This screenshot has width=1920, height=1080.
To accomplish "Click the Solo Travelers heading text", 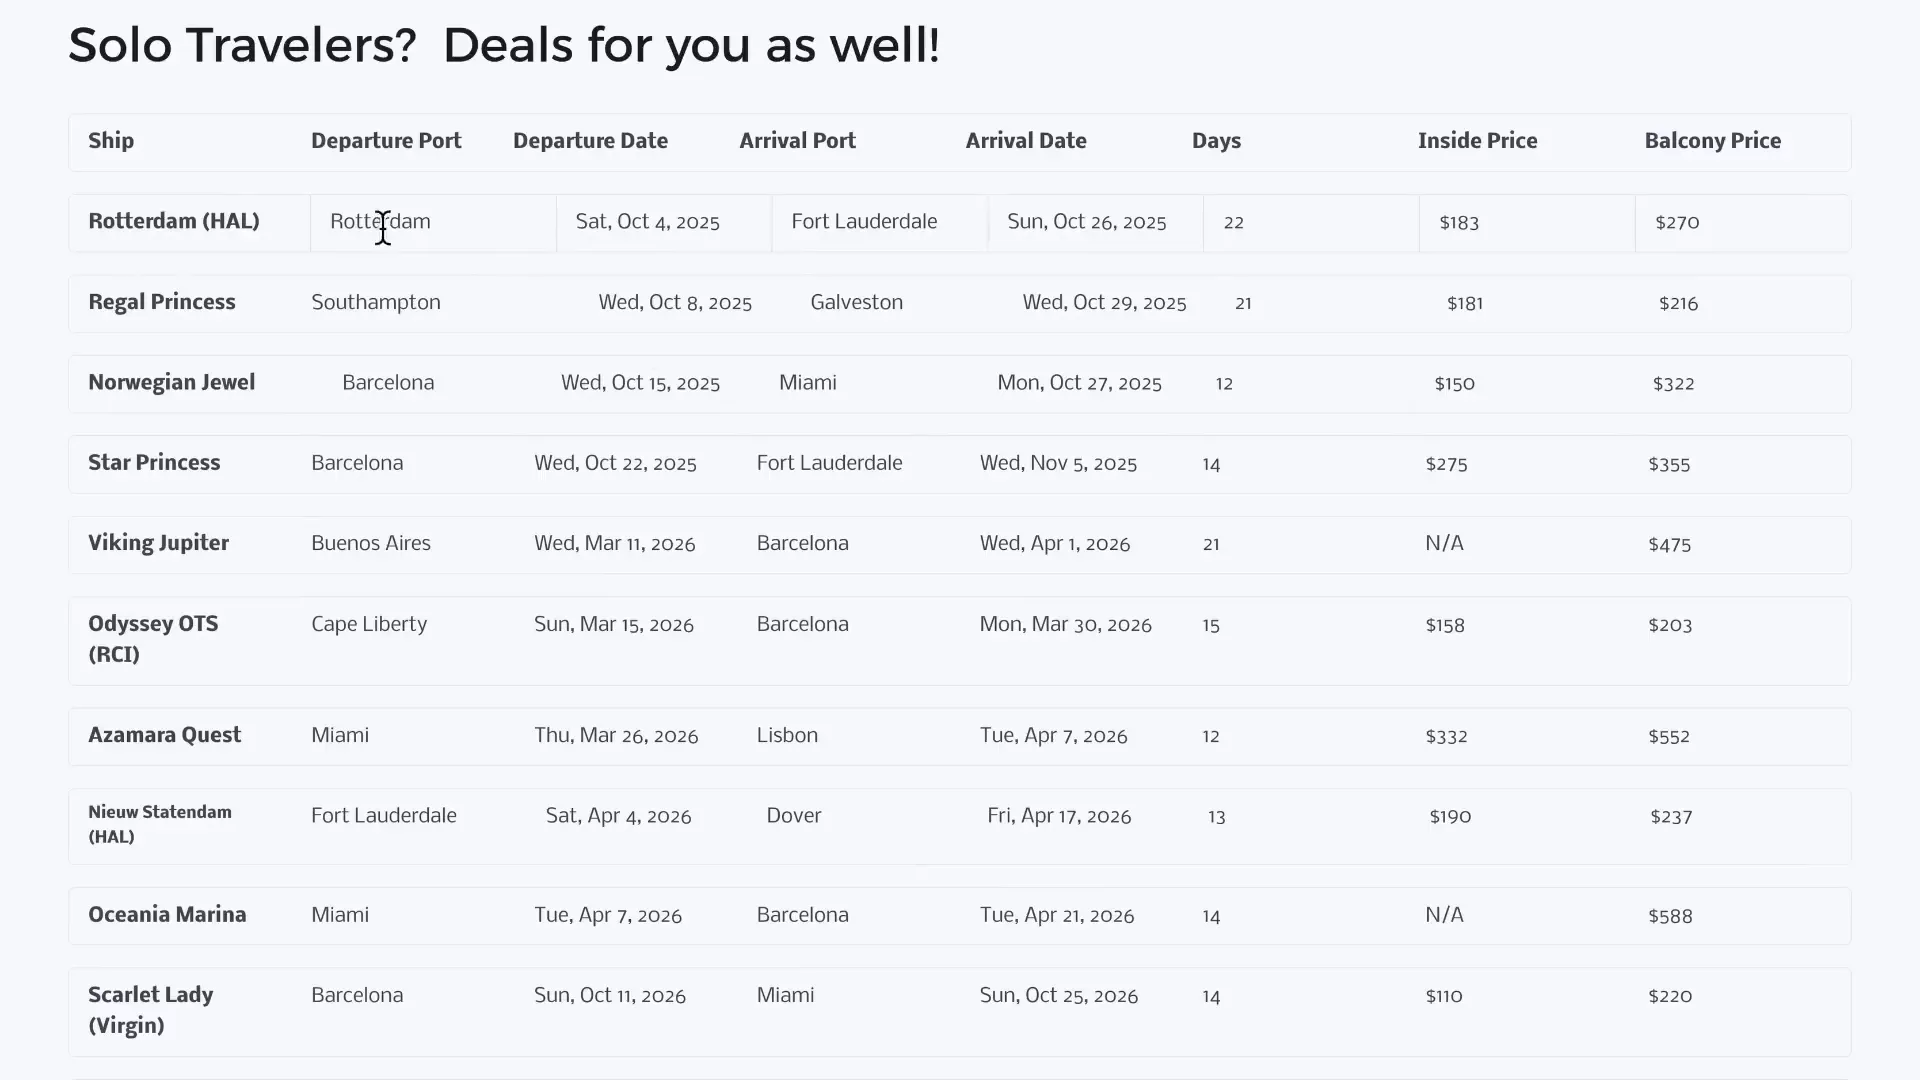I will point(504,46).
